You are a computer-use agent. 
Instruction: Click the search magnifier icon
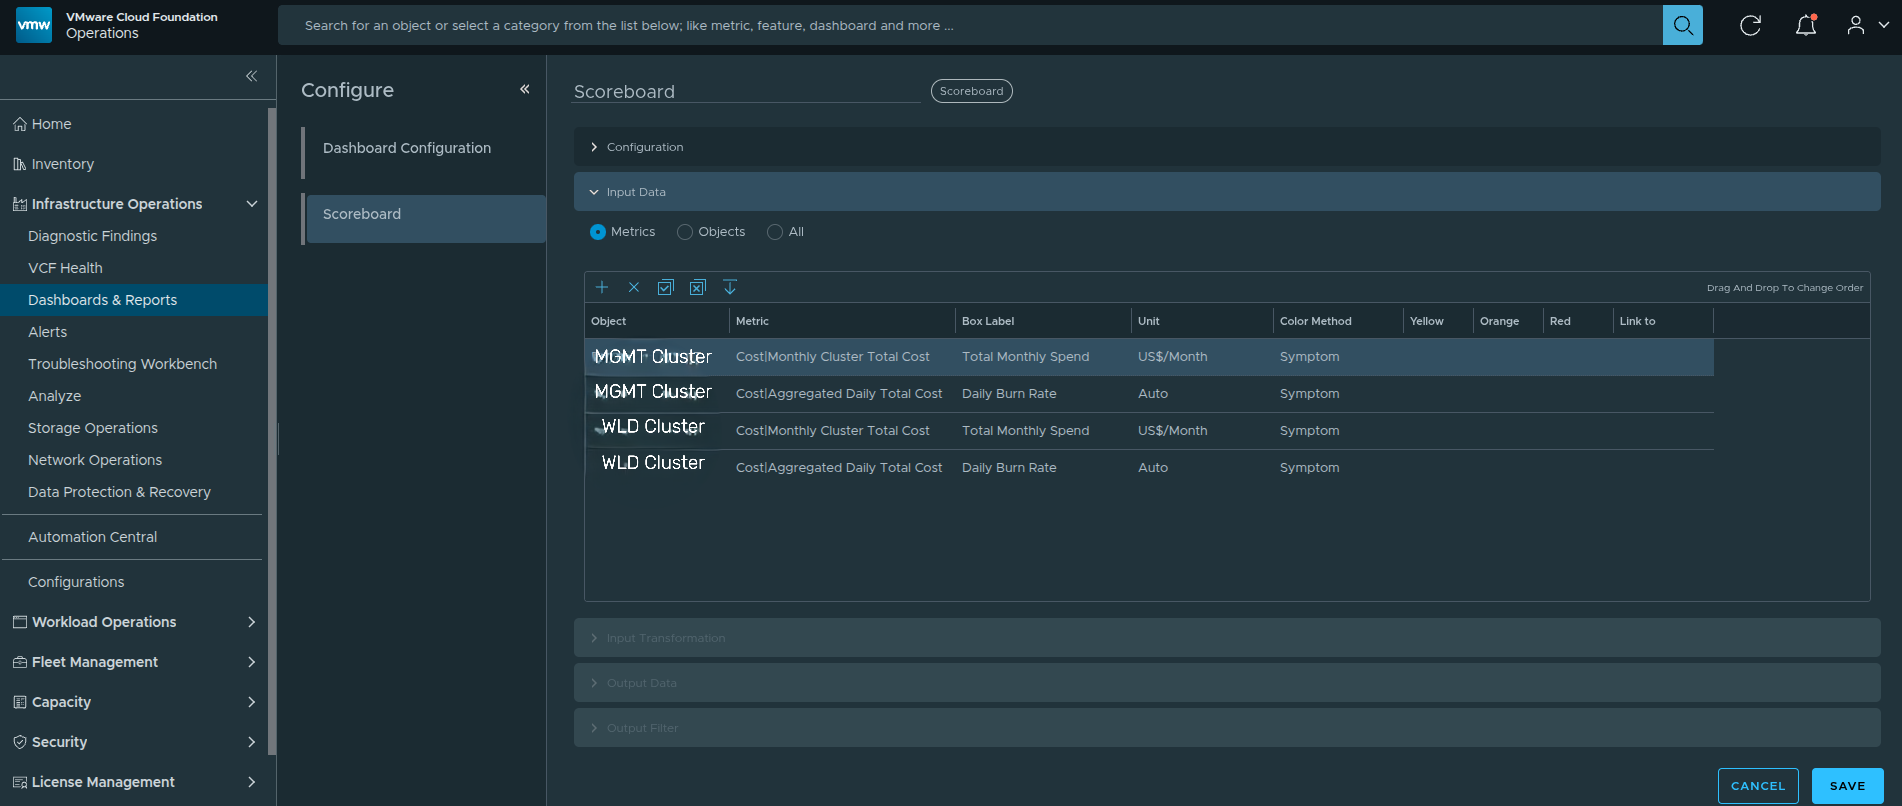click(x=1682, y=25)
